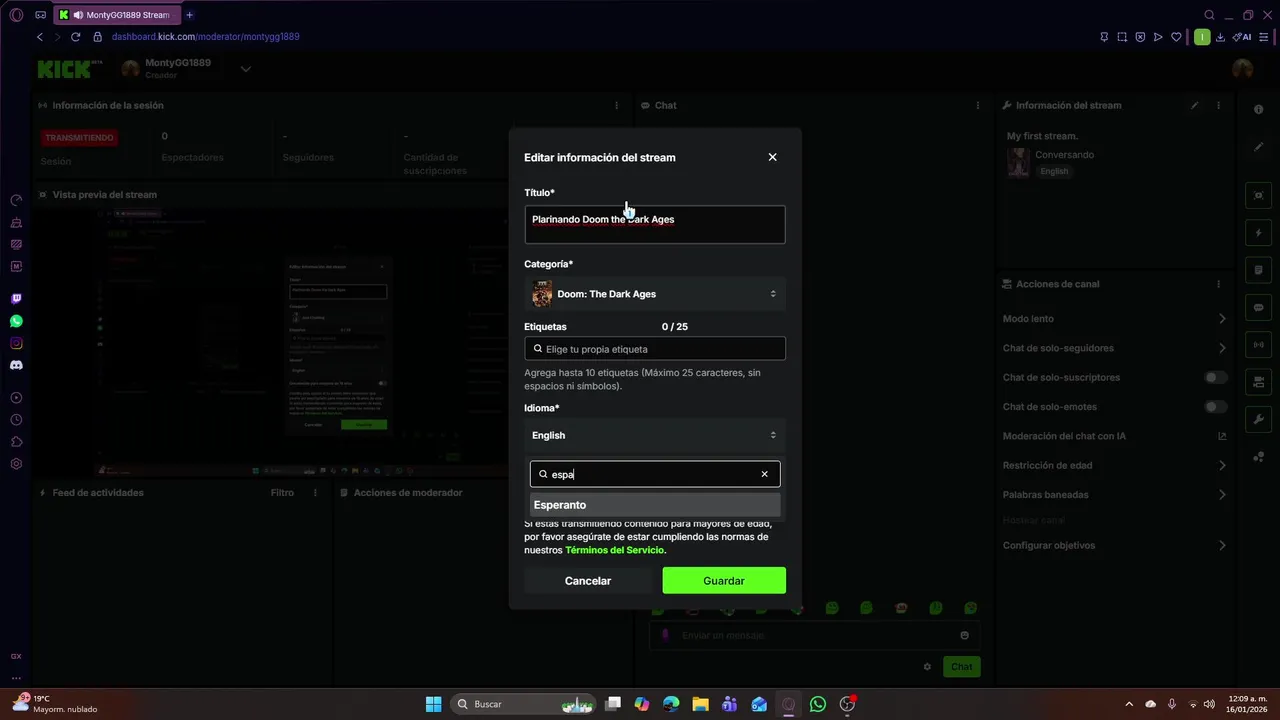Click the info icon in right rail
This screenshot has width=1280, height=720.
point(1259,110)
